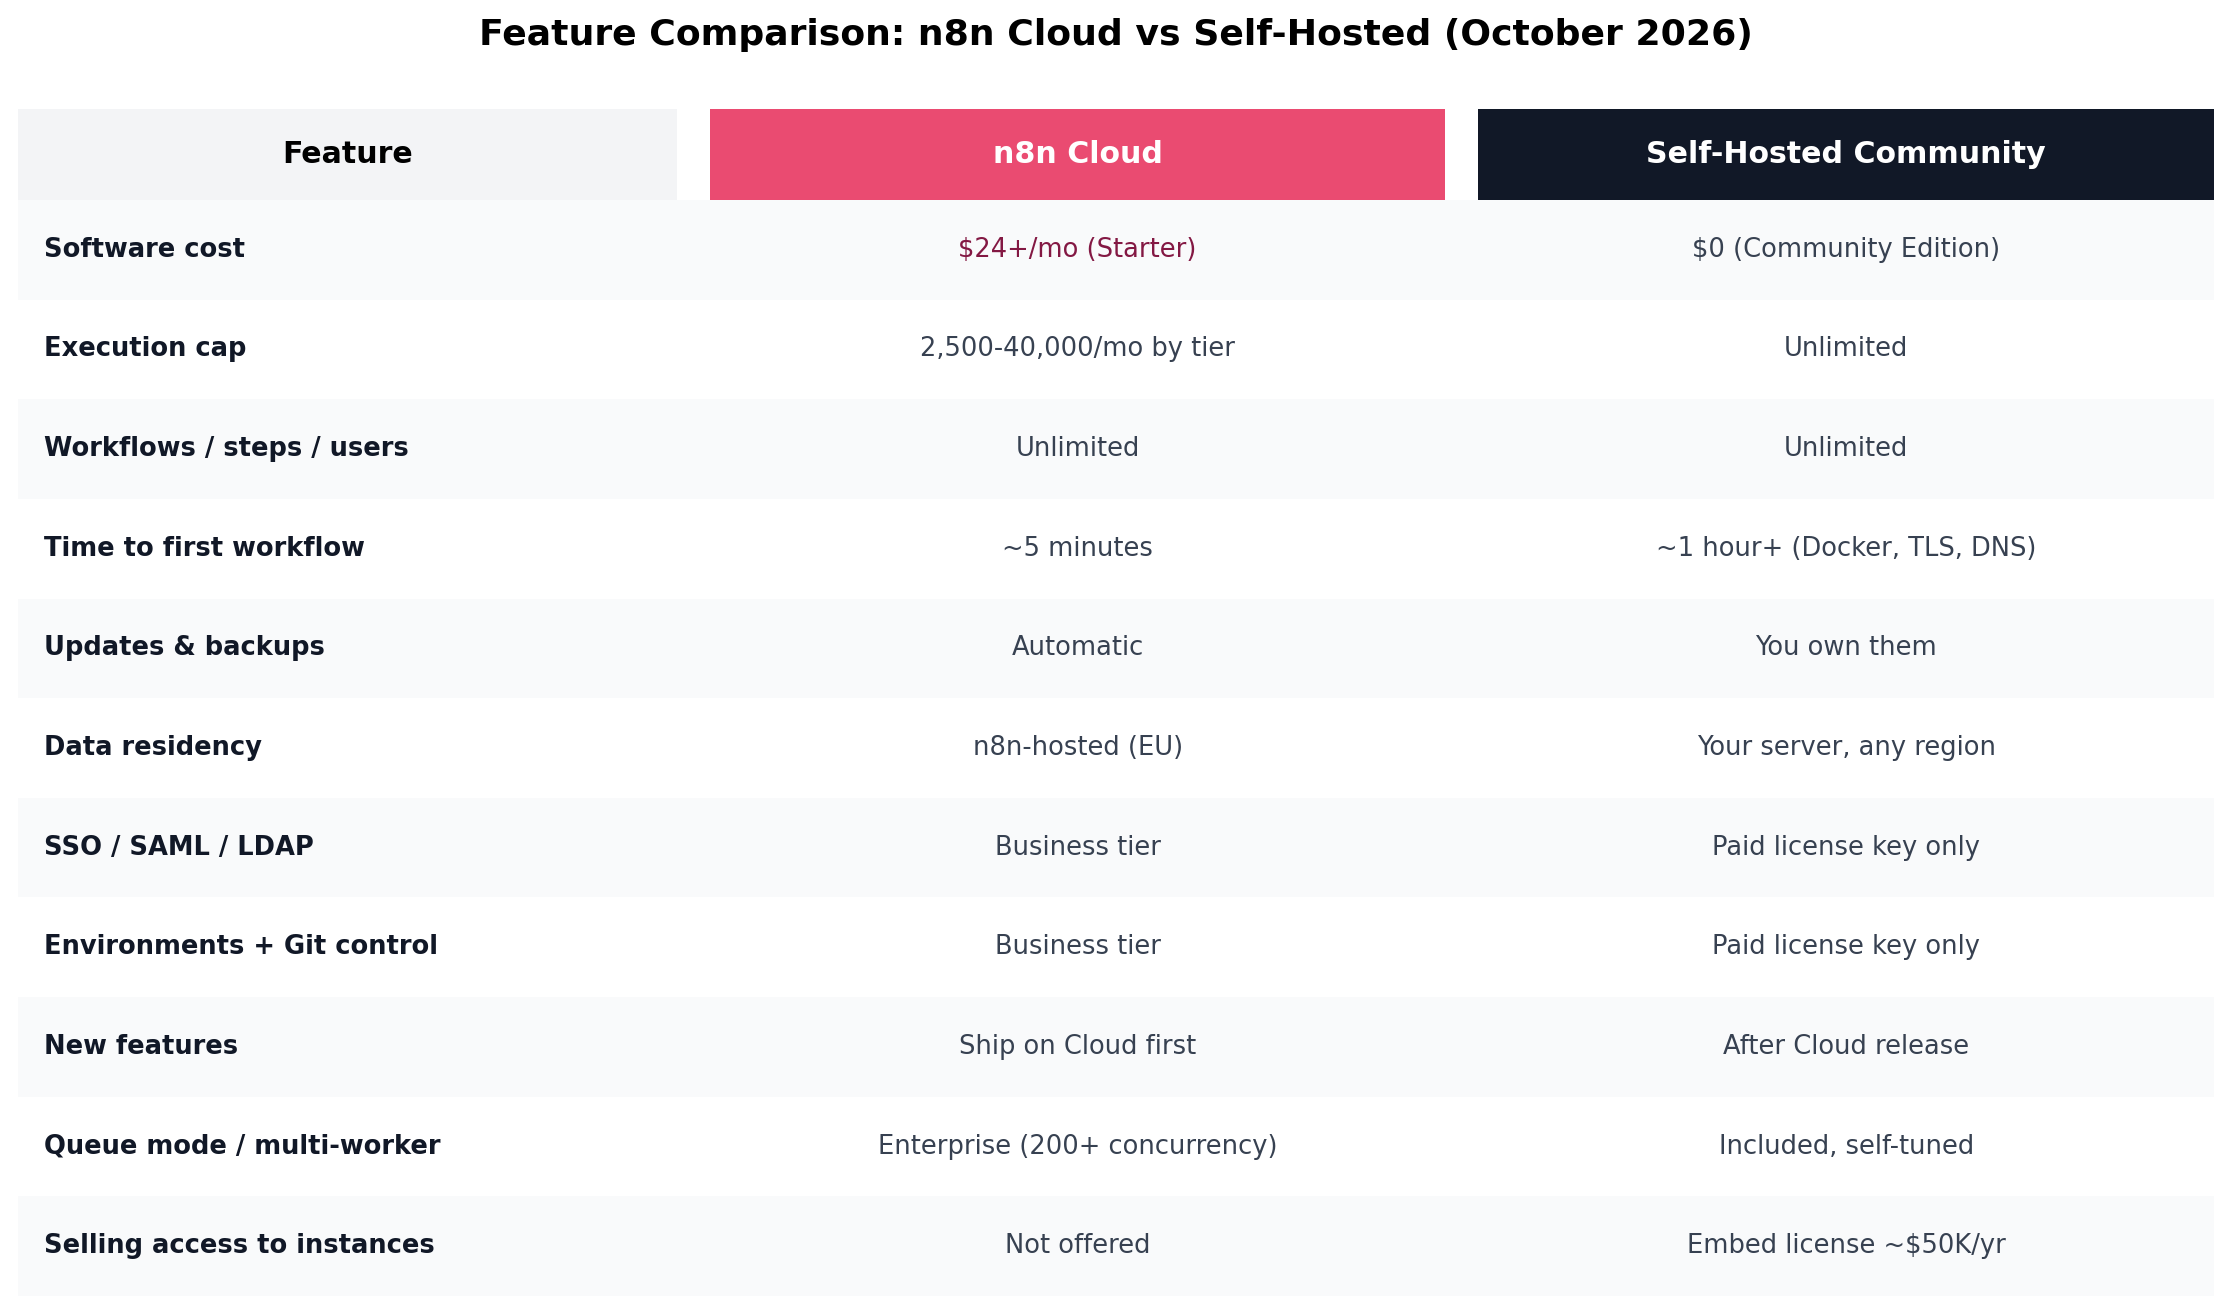The height and width of the screenshot is (1314, 2231).
Task: Select the 'Self-Hosted Community' column header
Action: (x=1845, y=154)
